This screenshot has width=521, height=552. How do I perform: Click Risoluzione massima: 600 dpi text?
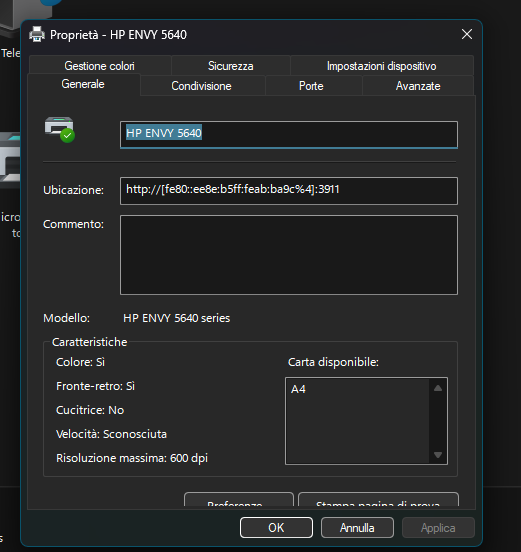[132, 458]
